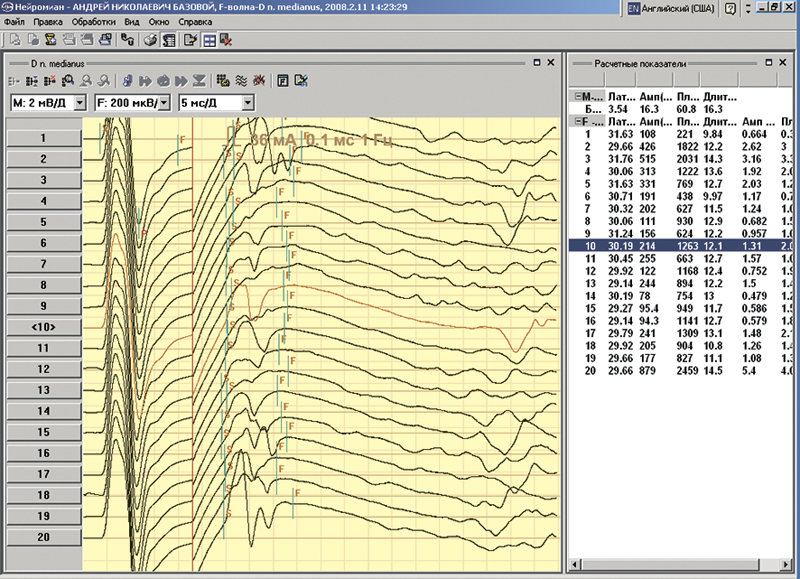Click the crossed-out markers icon

[x=259, y=81]
